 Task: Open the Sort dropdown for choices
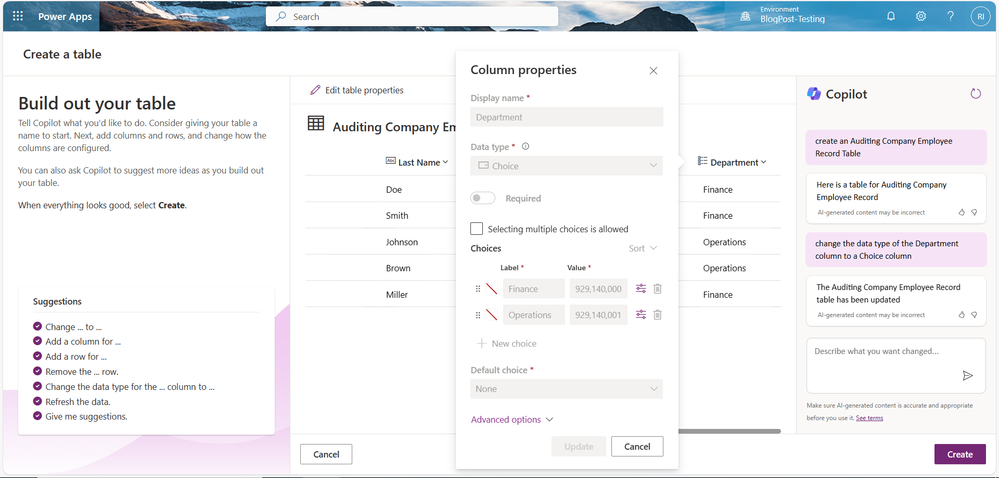(643, 249)
